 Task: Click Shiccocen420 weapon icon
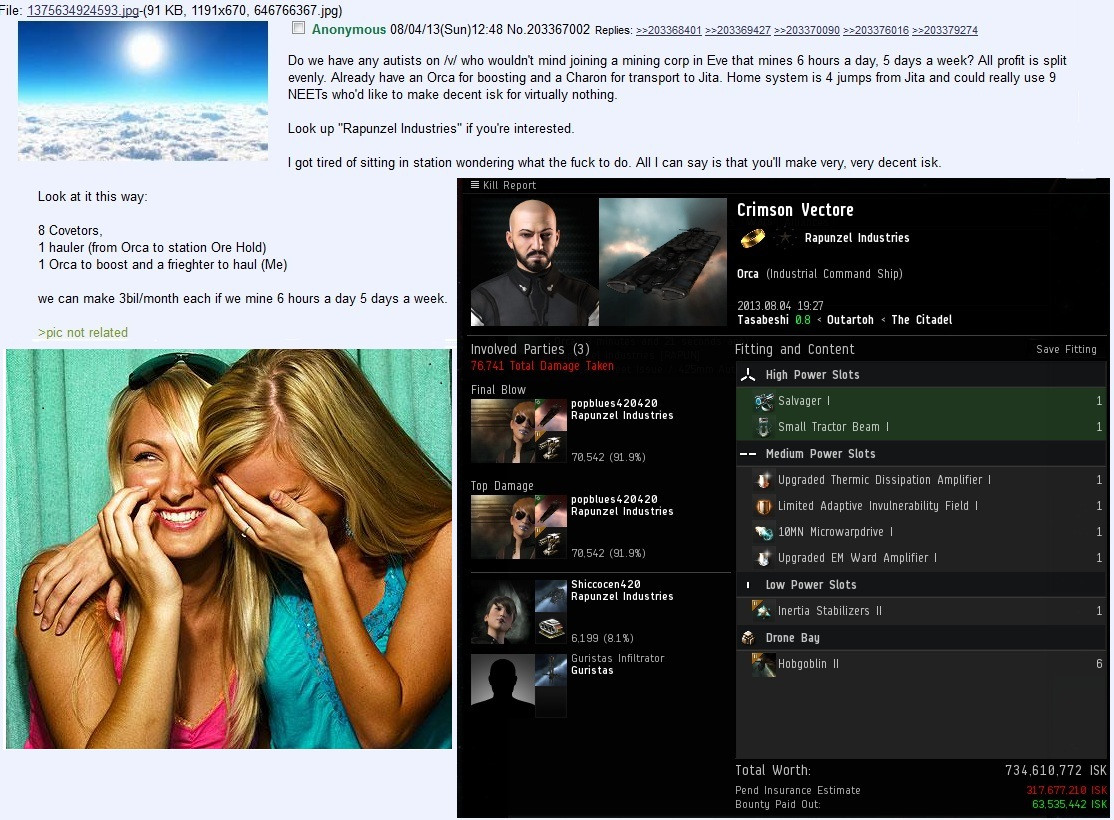point(551,628)
